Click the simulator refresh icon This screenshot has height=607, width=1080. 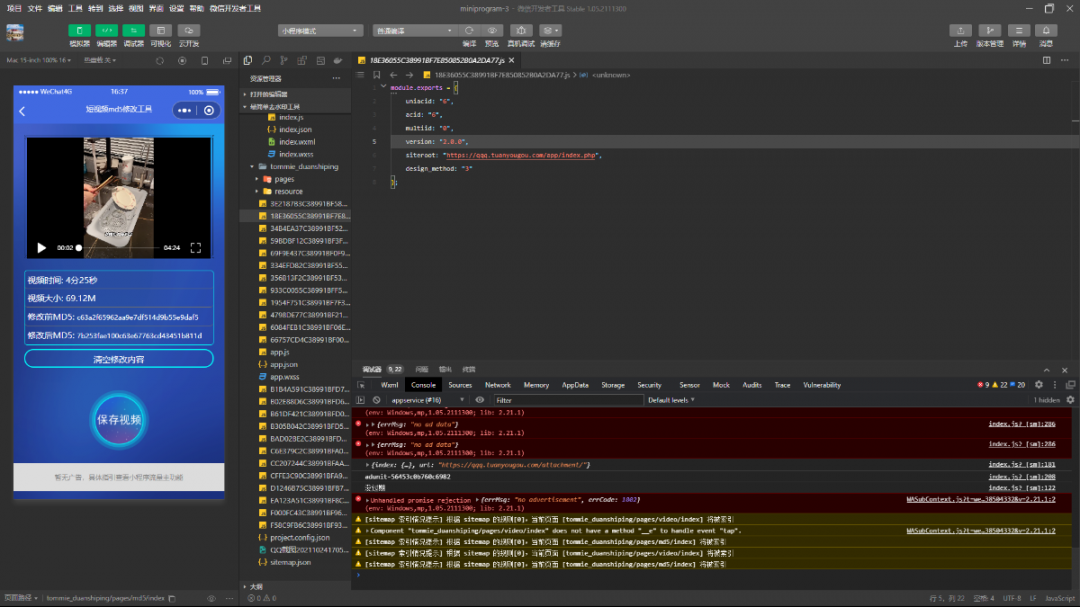pos(160,61)
